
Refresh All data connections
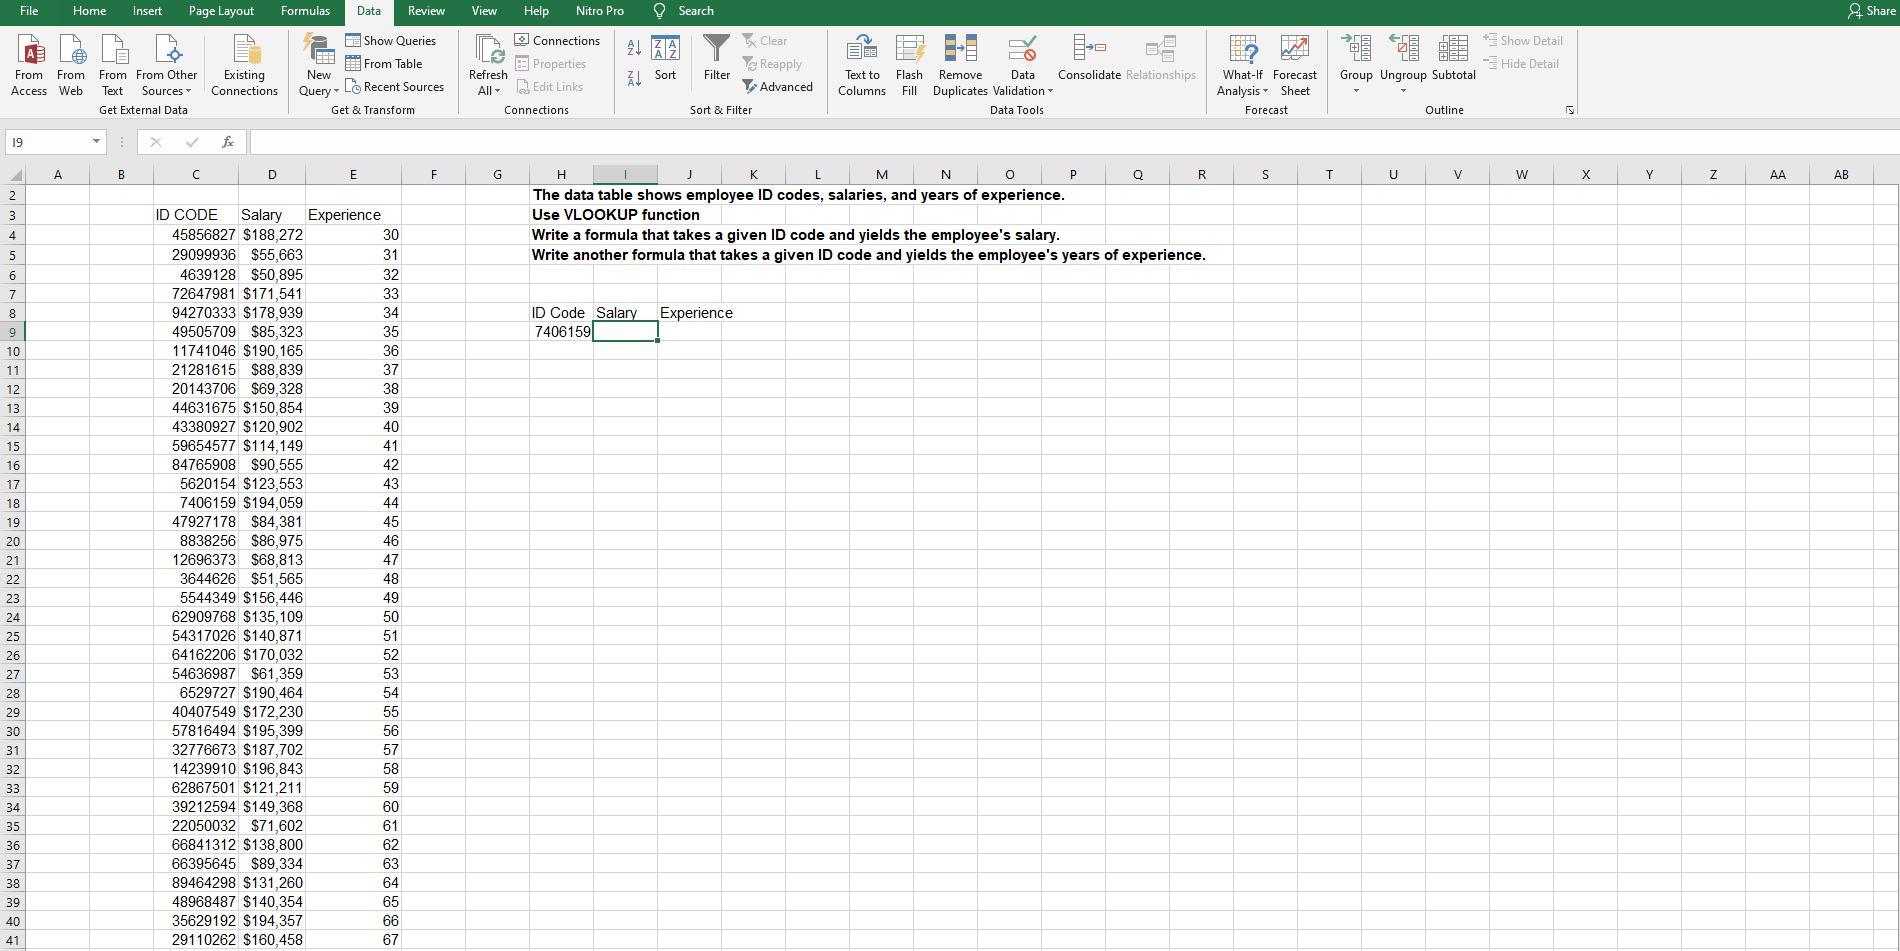coord(487,63)
